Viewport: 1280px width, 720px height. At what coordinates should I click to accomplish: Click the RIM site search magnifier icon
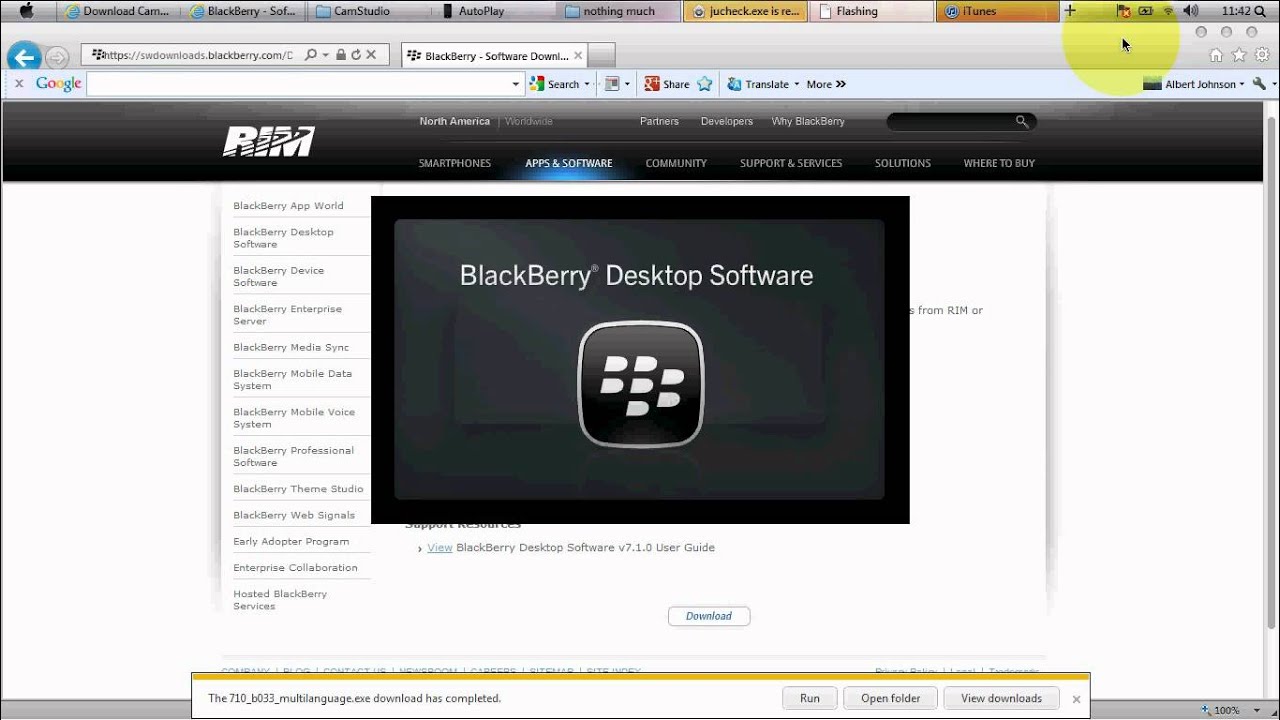click(x=1021, y=121)
